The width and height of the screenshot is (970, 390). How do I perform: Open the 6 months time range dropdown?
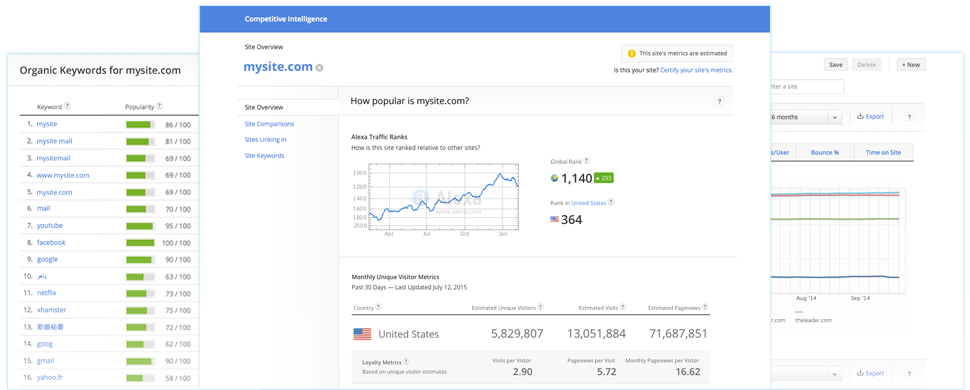click(x=806, y=117)
